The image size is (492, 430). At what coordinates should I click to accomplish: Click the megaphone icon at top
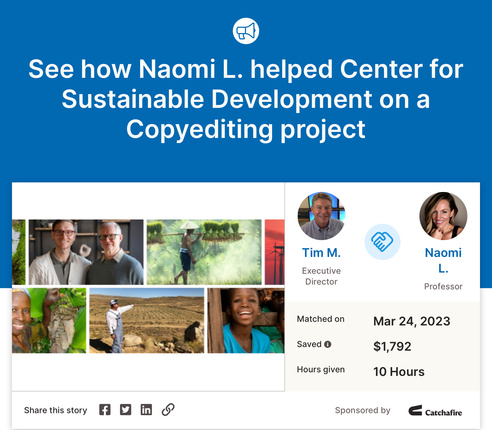[x=246, y=31]
